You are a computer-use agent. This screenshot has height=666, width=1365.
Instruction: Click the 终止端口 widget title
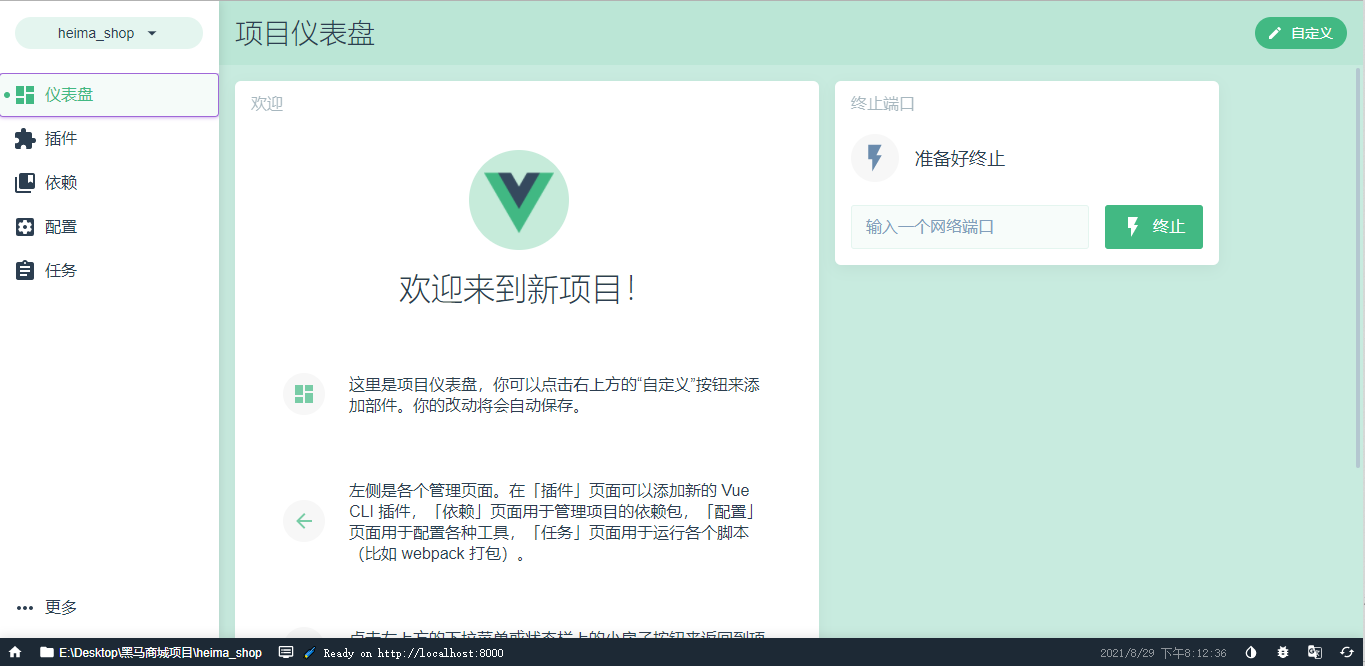click(883, 103)
